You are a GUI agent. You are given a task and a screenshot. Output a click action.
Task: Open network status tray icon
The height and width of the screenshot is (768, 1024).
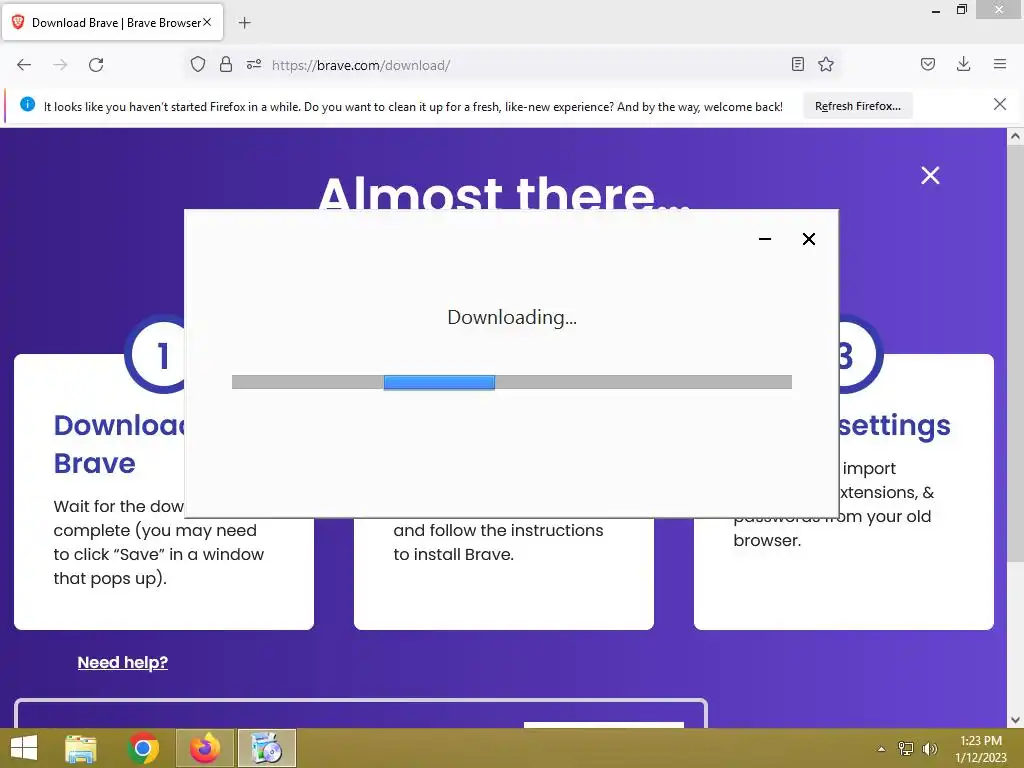(906, 749)
